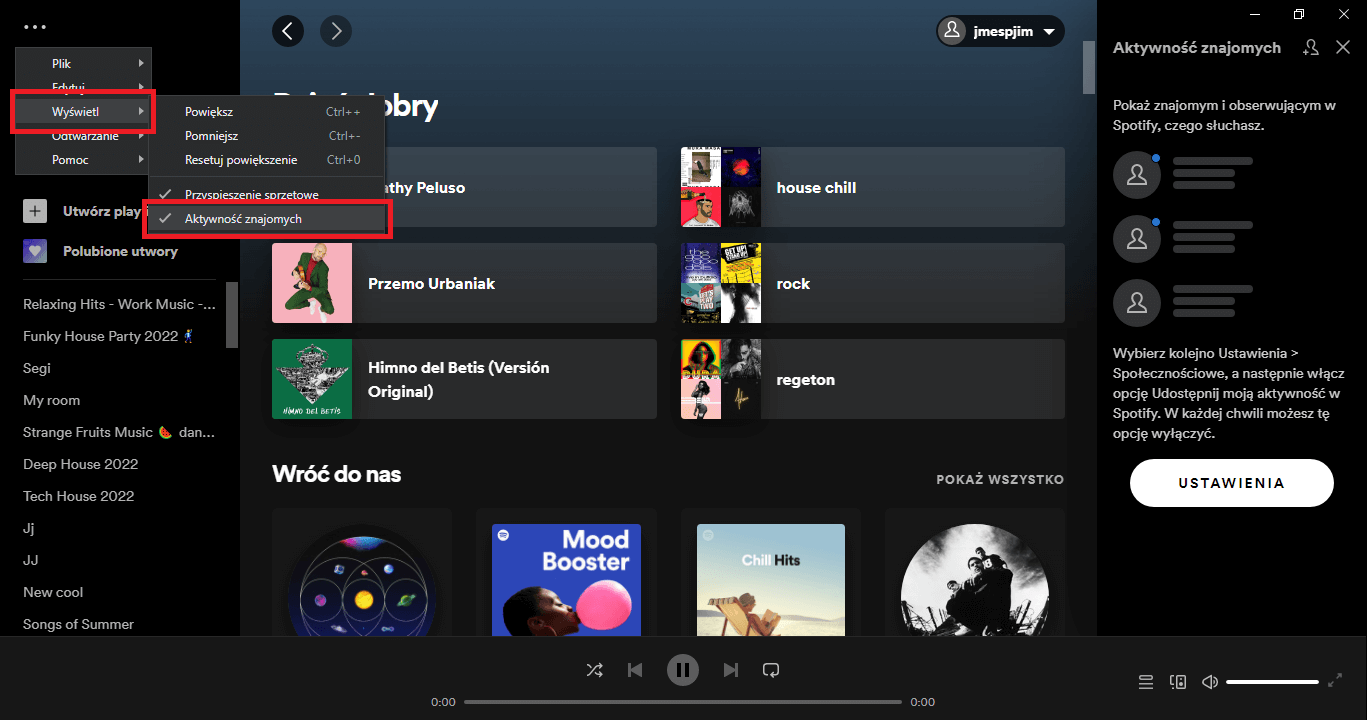Open the Przemo Urbaniak card
Screen dimensions: 1367x720
tap(464, 283)
